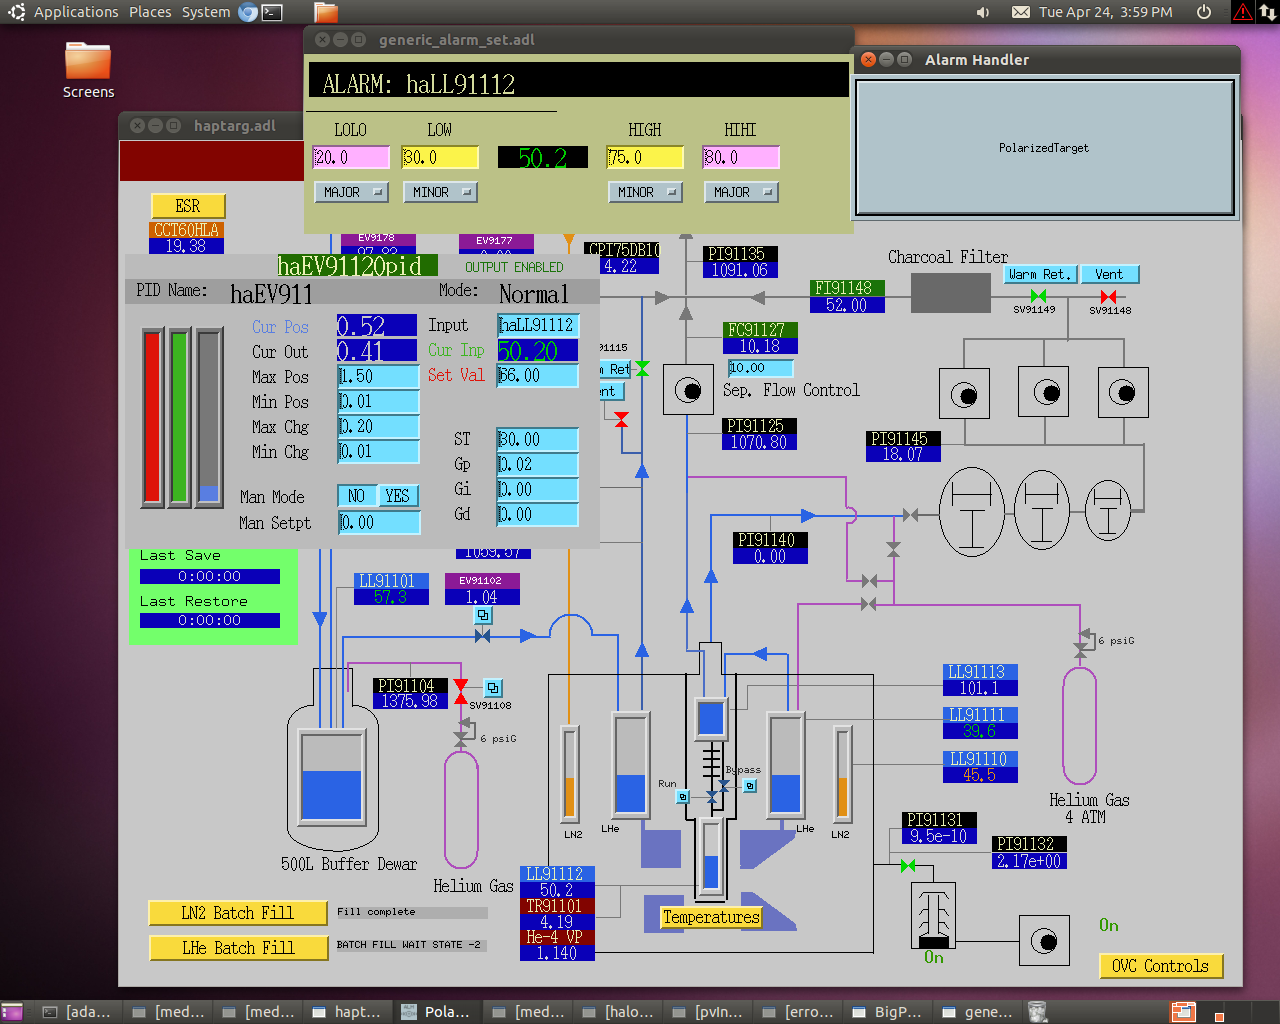This screenshot has width=1280, height=1024.
Task: Click the 500L Buffer Dewar graphic
Action: coord(332,760)
